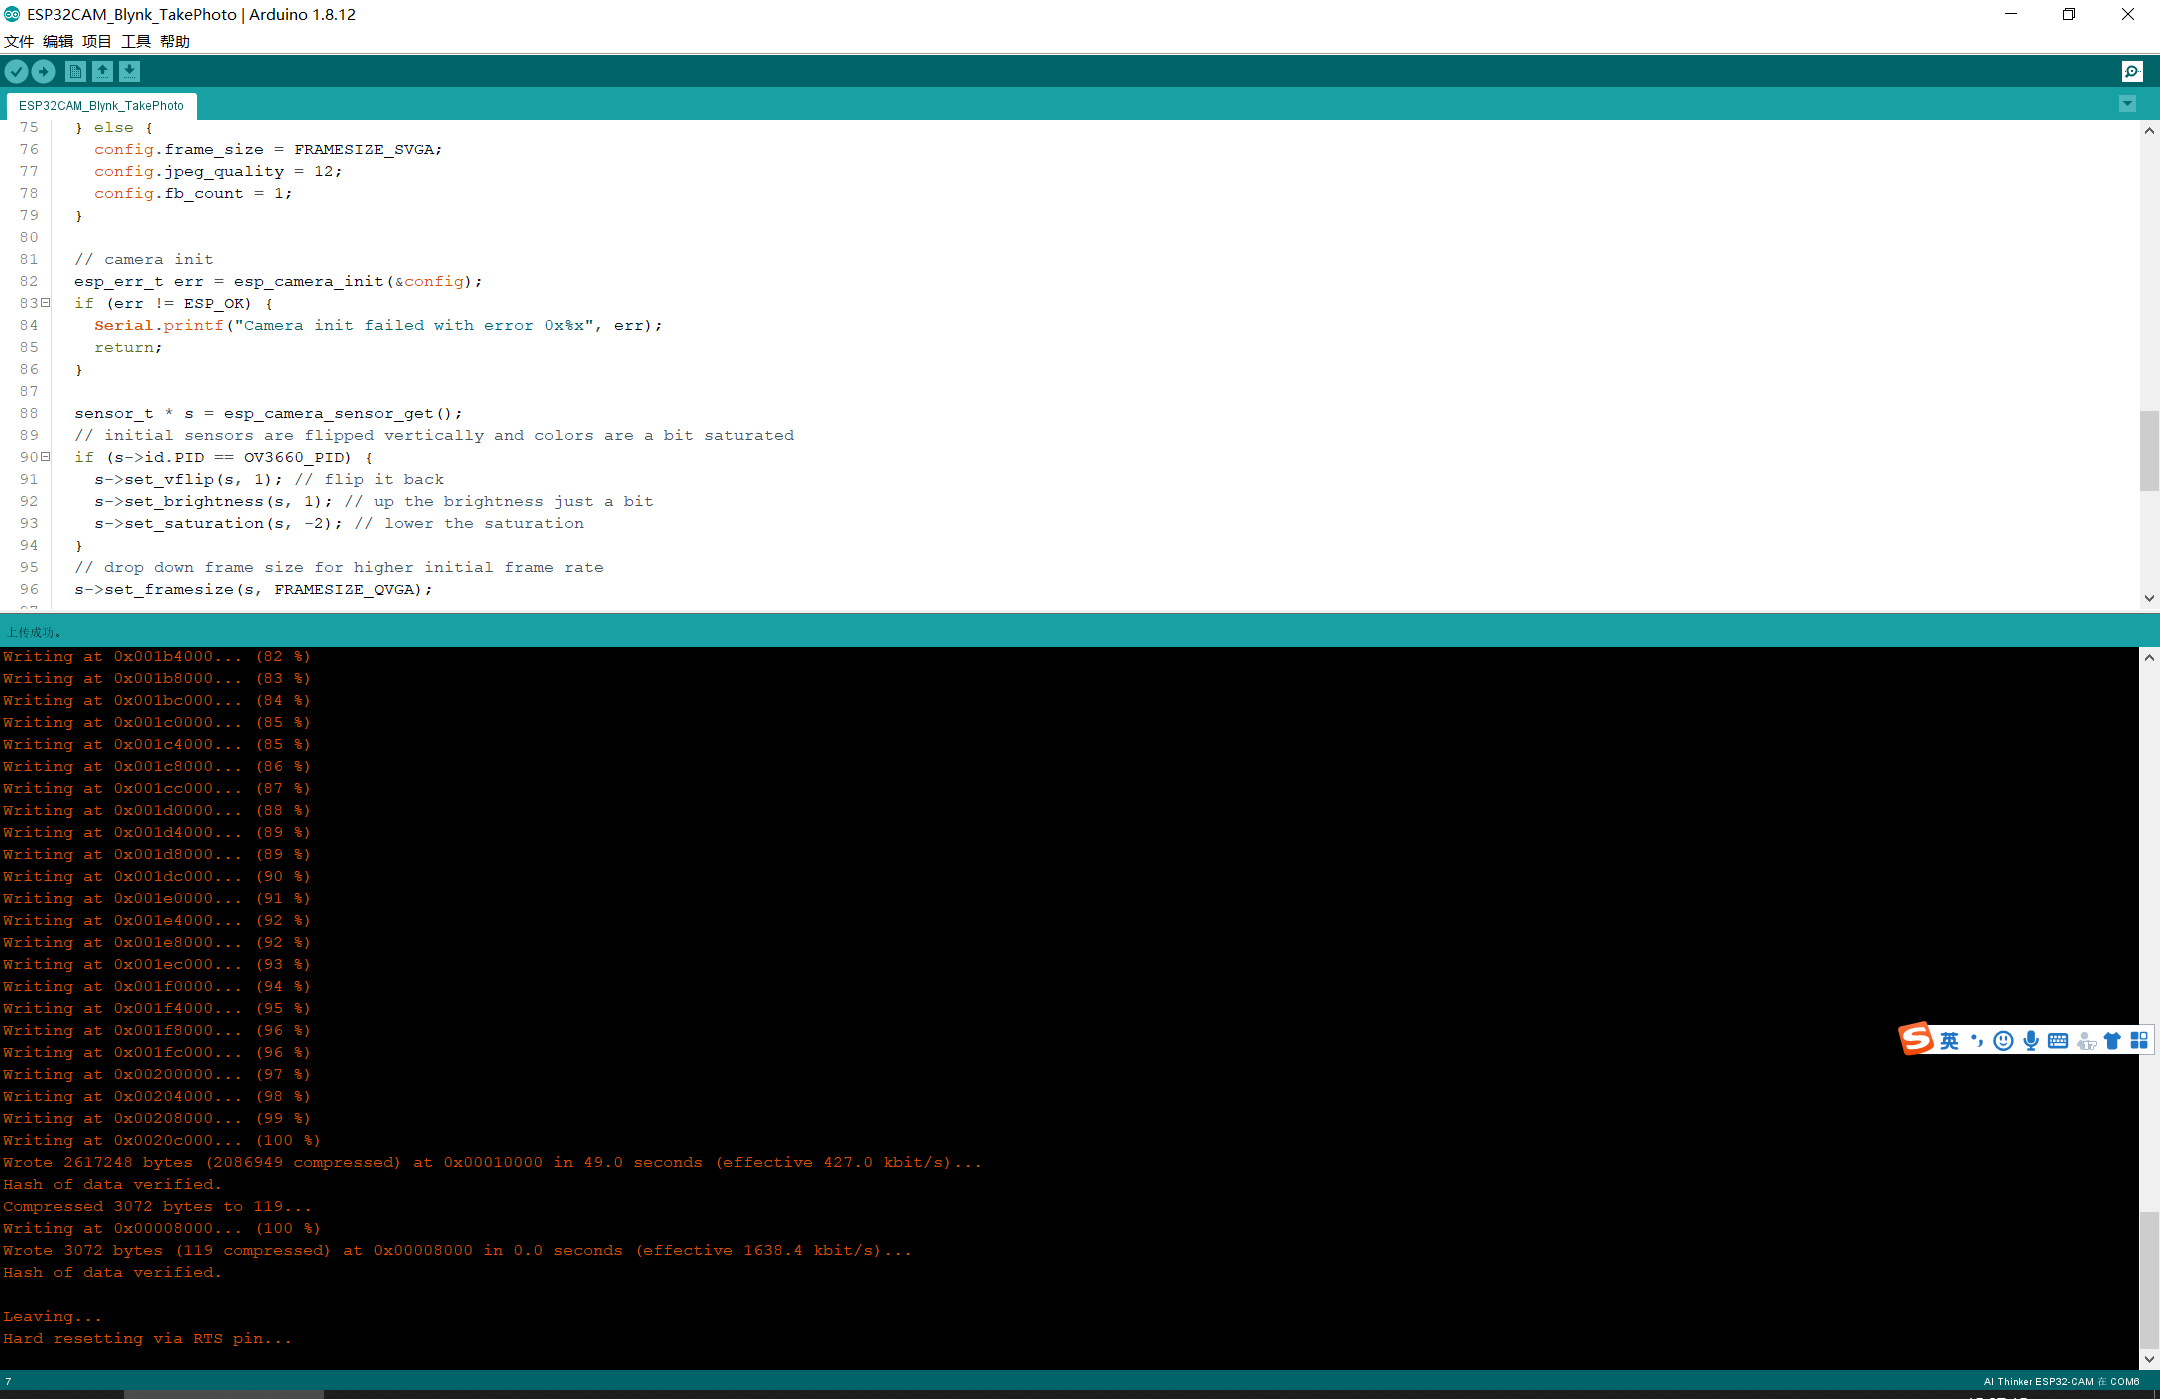Select the ESP32CAM_Blynk_TakePhoto tab

click(101, 105)
